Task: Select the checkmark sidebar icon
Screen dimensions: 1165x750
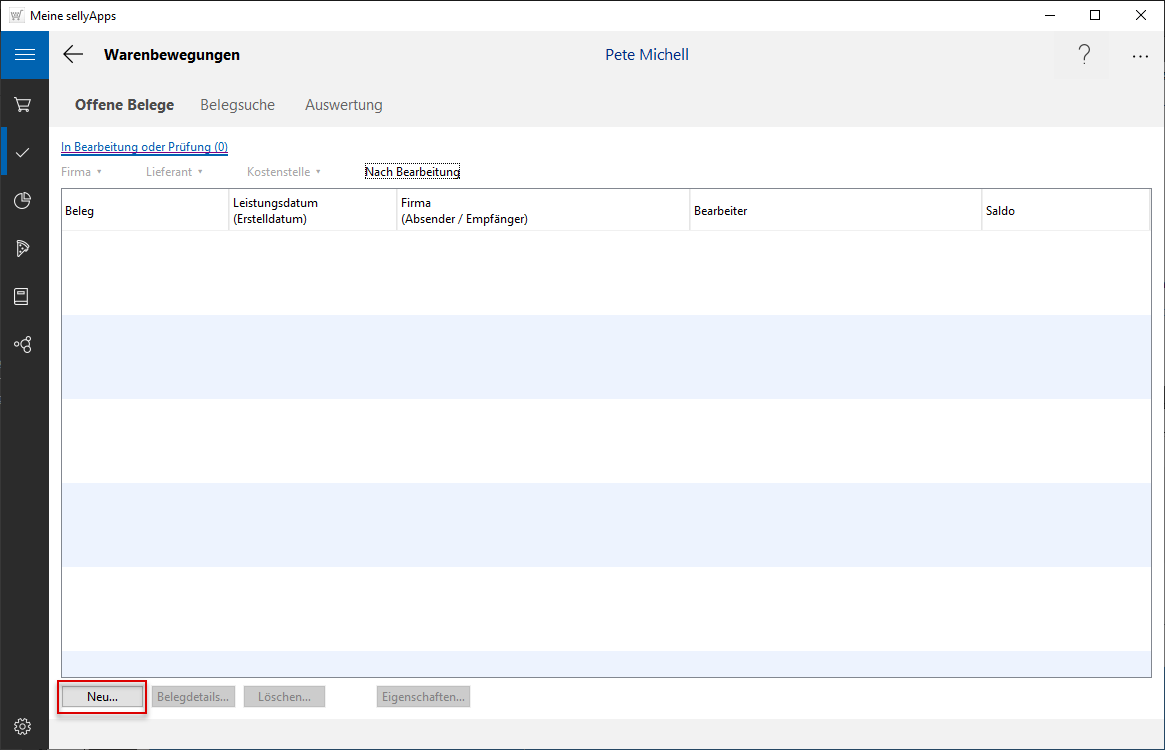Action: click(x=23, y=152)
